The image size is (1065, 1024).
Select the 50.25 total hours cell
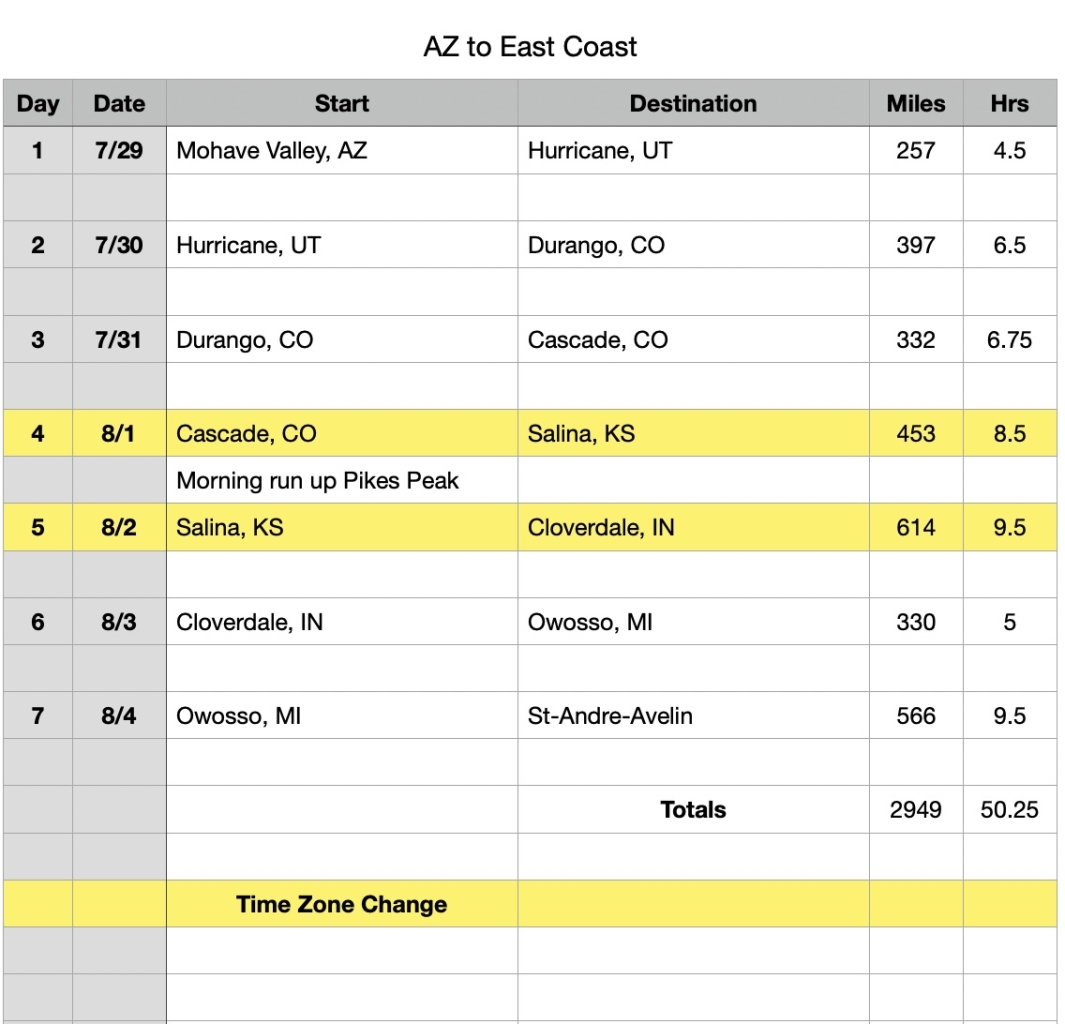pos(1009,810)
